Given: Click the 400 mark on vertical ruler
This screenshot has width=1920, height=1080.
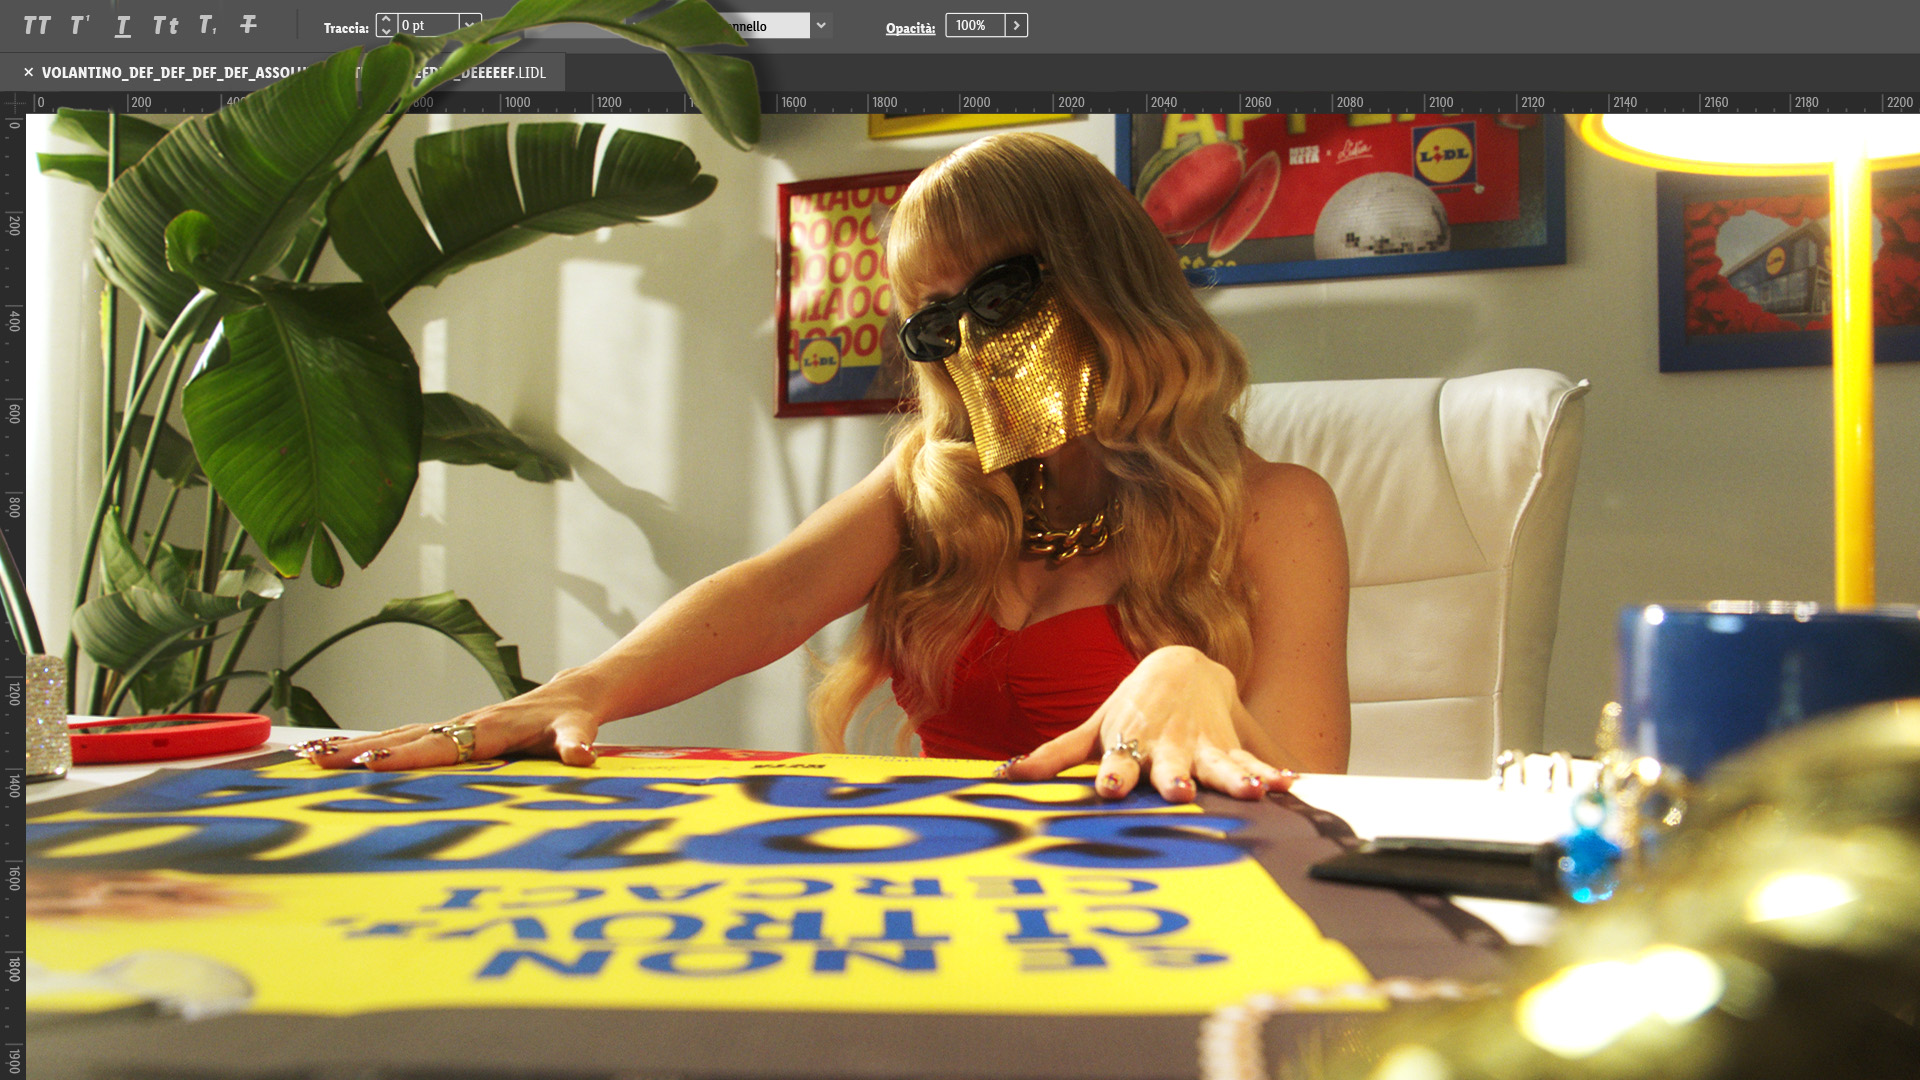Looking at the screenshot, I should 14,320.
